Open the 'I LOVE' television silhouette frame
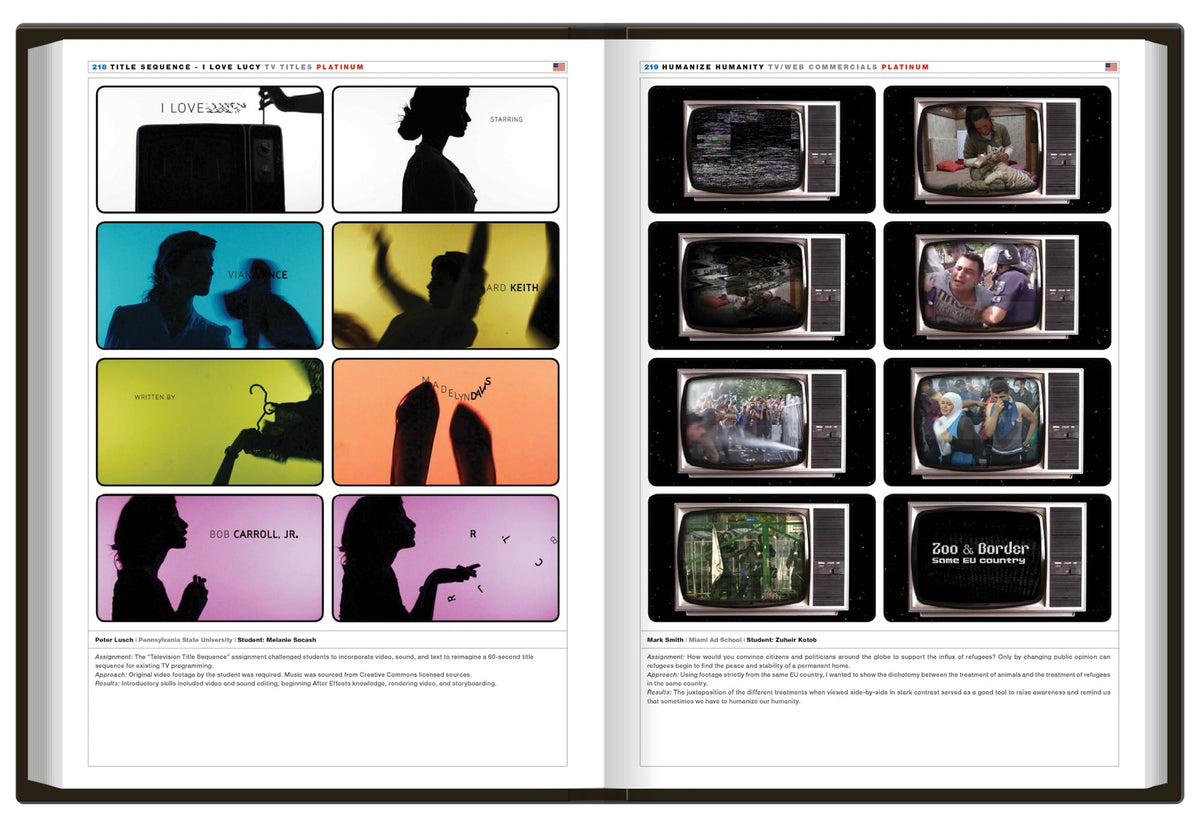Image resolution: width=1200 pixels, height=830 pixels. (210, 149)
